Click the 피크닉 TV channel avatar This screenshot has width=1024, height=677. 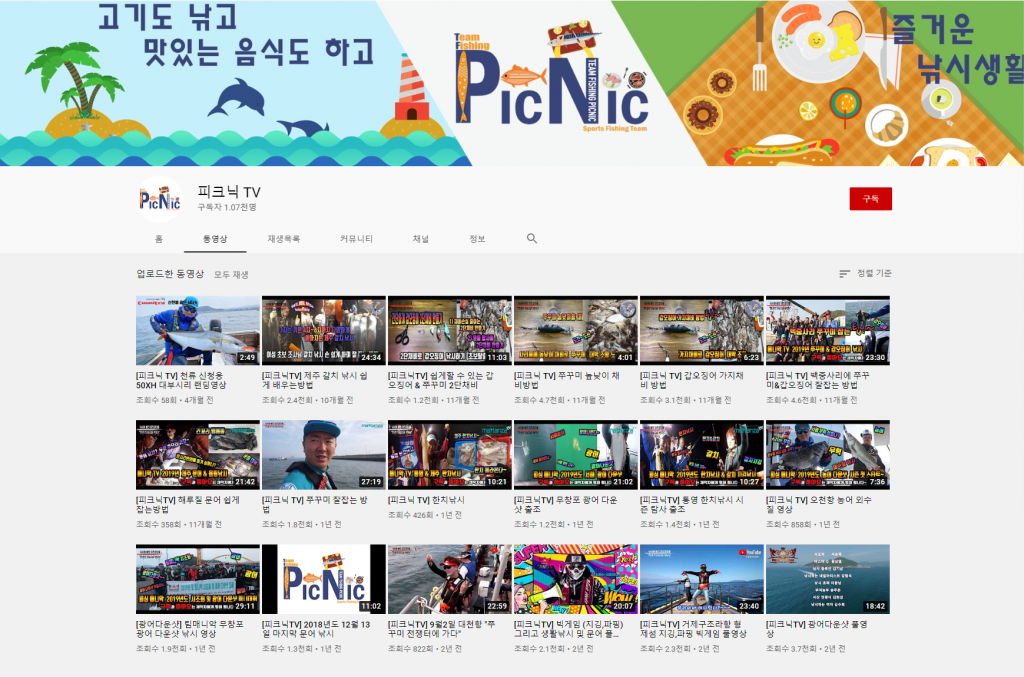click(x=160, y=199)
